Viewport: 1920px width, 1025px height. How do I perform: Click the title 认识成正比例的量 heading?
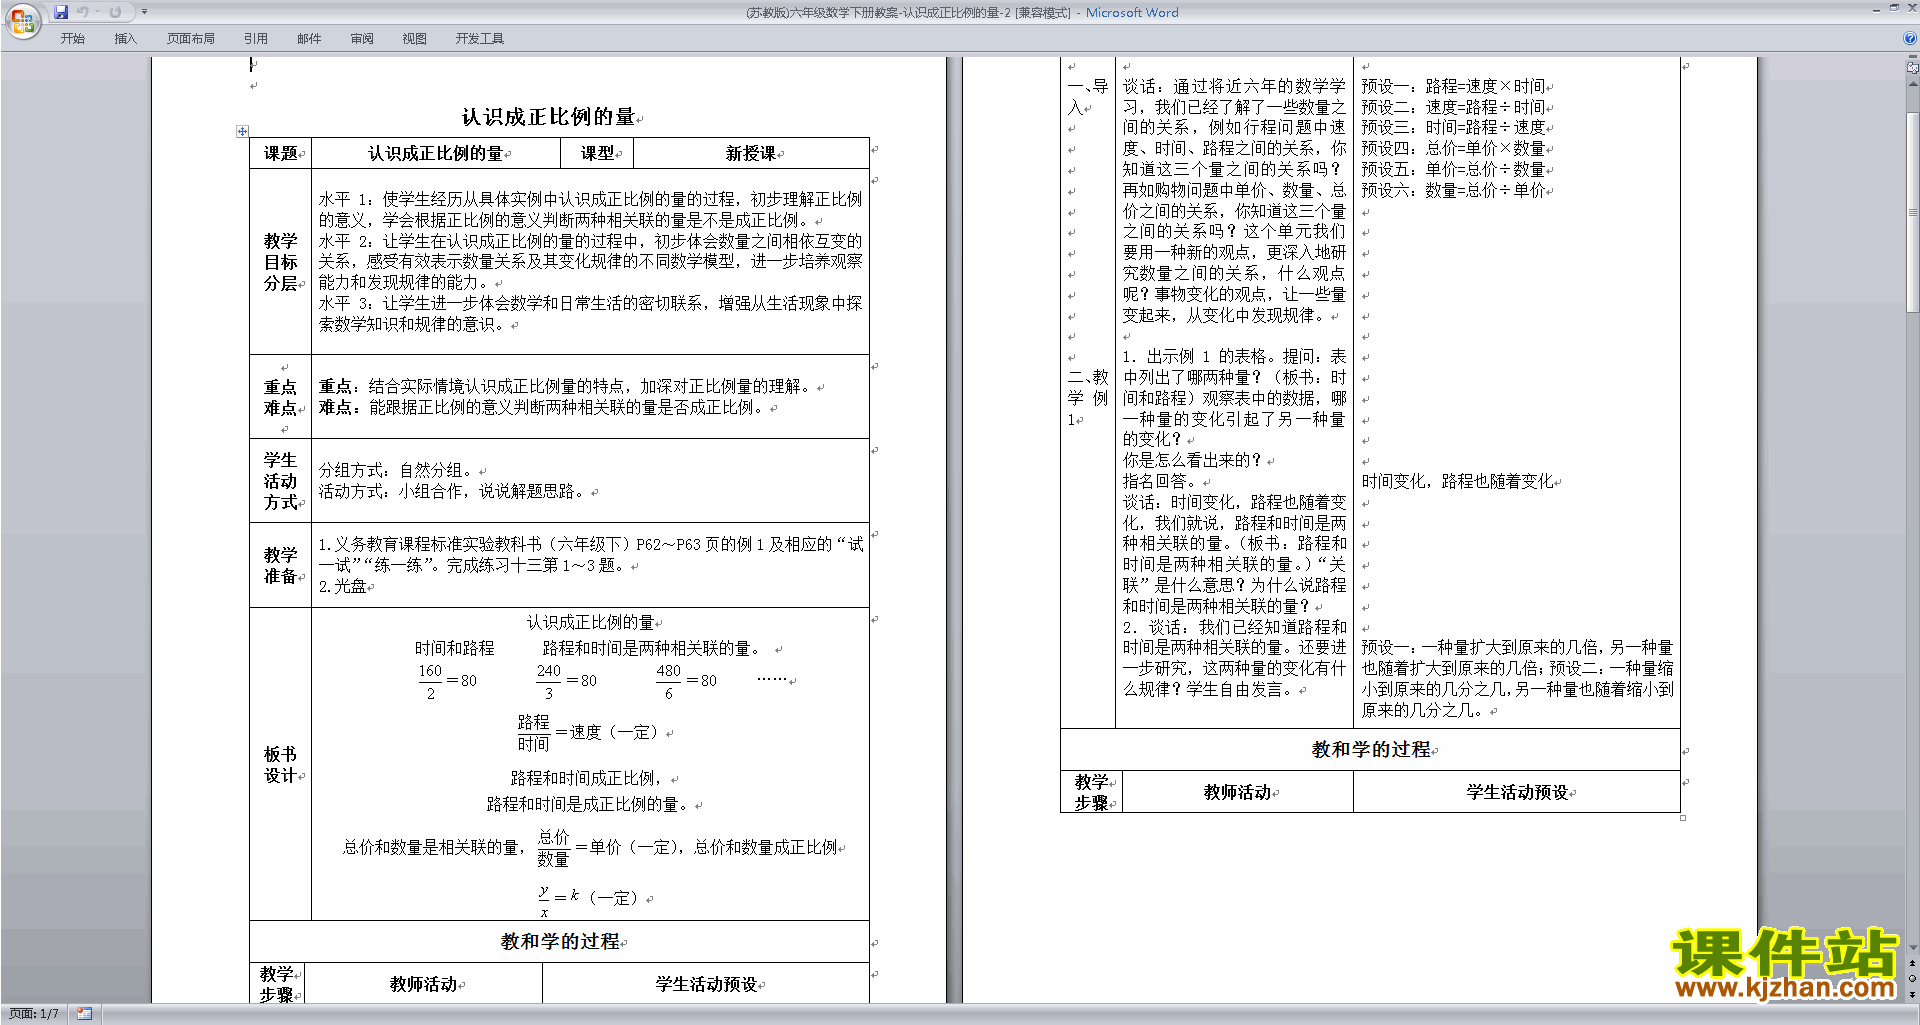(549, 117)
